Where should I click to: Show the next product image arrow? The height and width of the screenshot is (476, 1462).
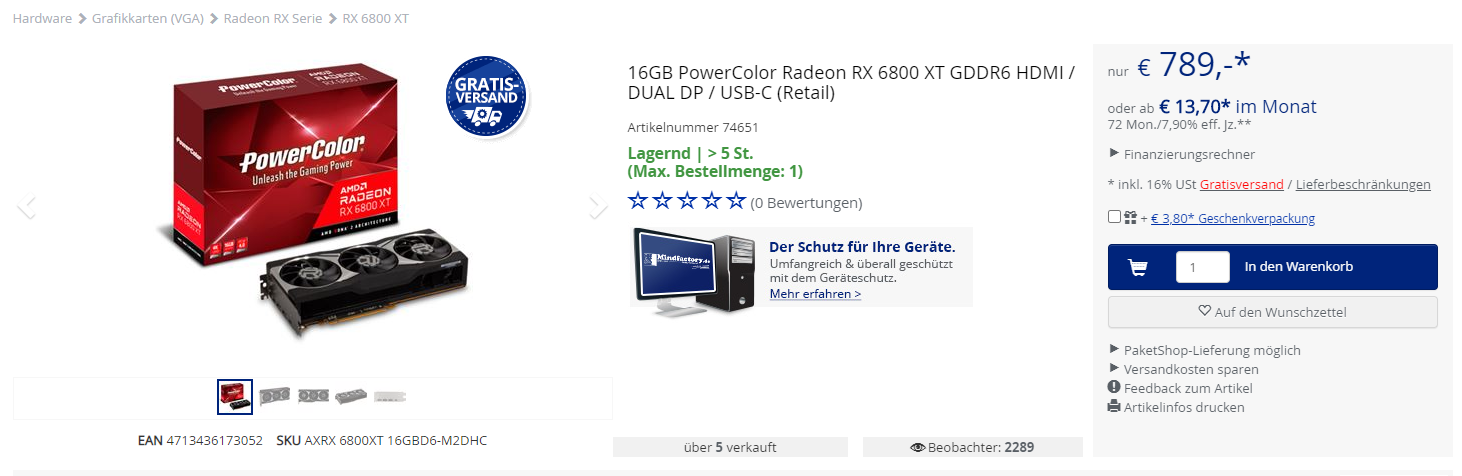[598, 207]
